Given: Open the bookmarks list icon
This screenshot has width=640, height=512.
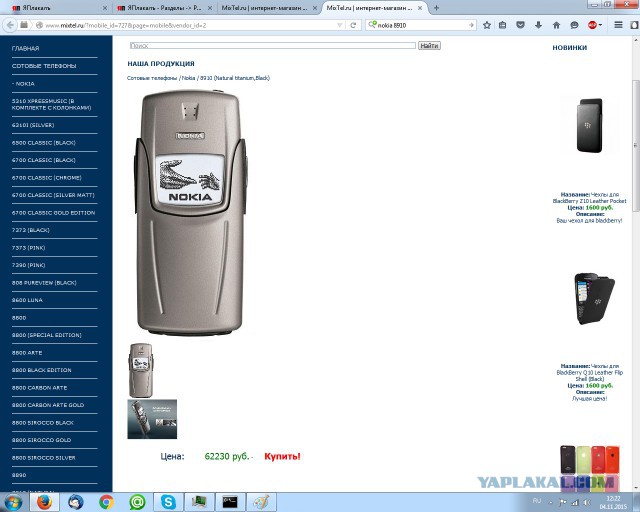Looking at the screenshot, I should (x=502, y=25).
